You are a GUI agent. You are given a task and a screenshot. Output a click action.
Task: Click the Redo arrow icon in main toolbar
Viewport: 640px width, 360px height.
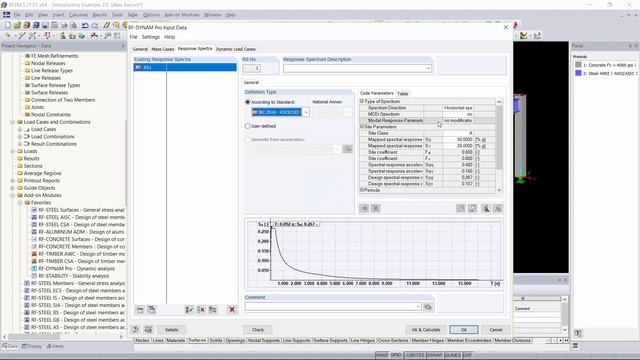94,25
